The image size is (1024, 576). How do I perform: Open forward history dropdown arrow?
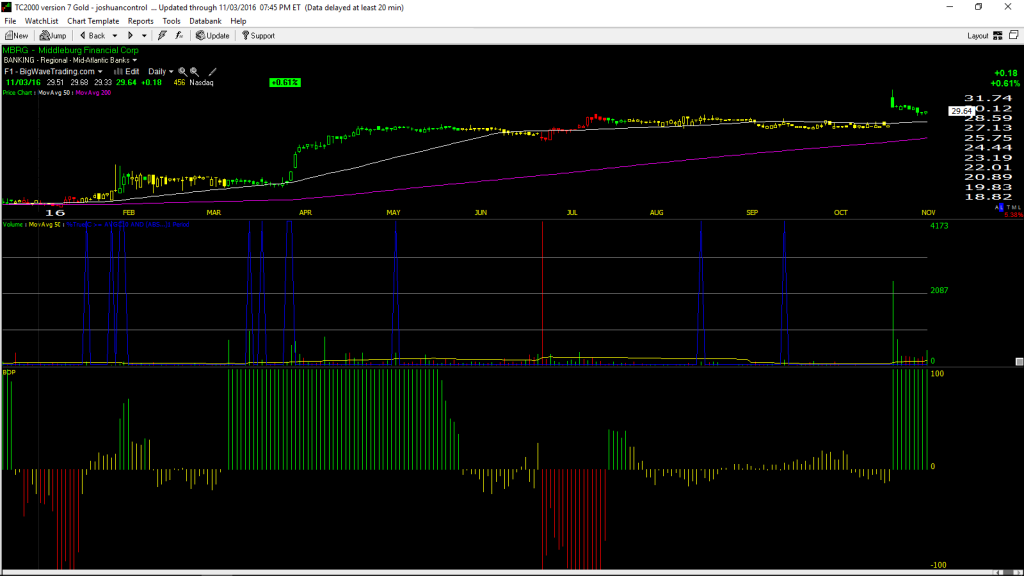(144, 36)
